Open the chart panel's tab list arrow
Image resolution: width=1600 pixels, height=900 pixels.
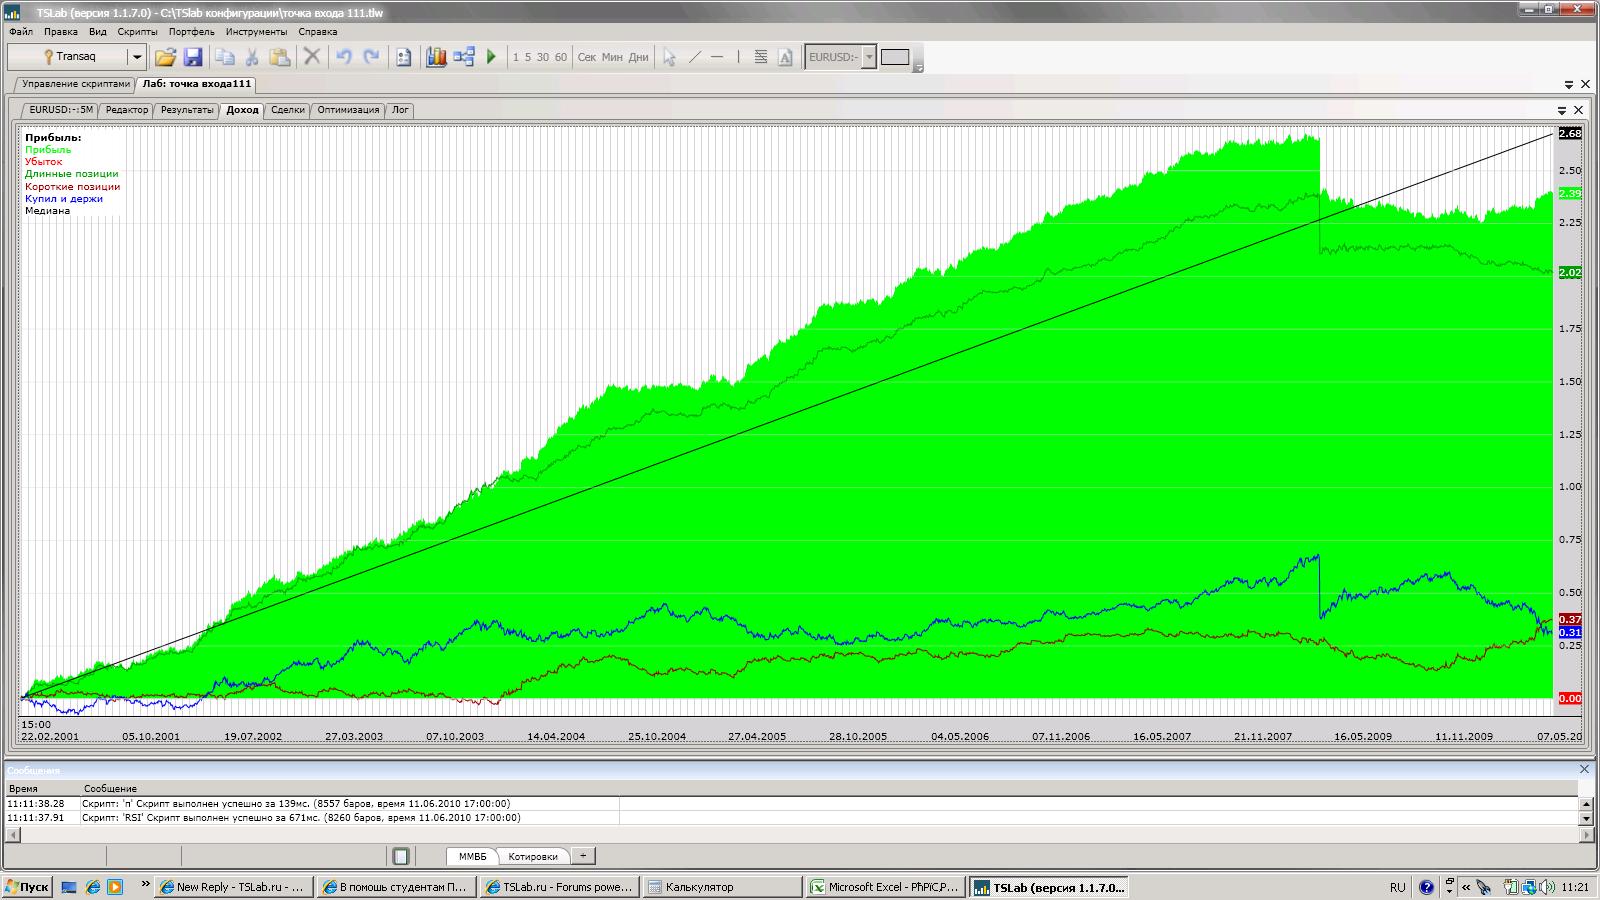click(x=1562, y=110)
